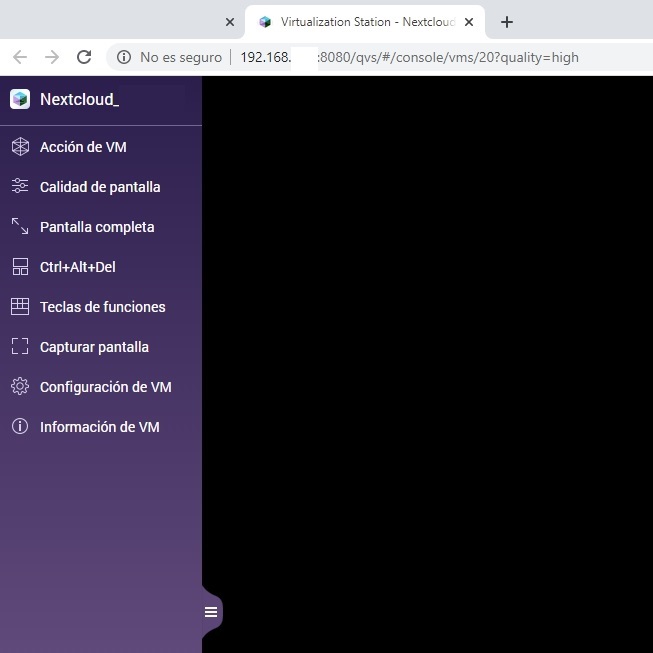Close the Virtualization Station - Nextcloud tab
This screenshot has height=653, width=653.
pyautogui.click(x=469, y=22)
